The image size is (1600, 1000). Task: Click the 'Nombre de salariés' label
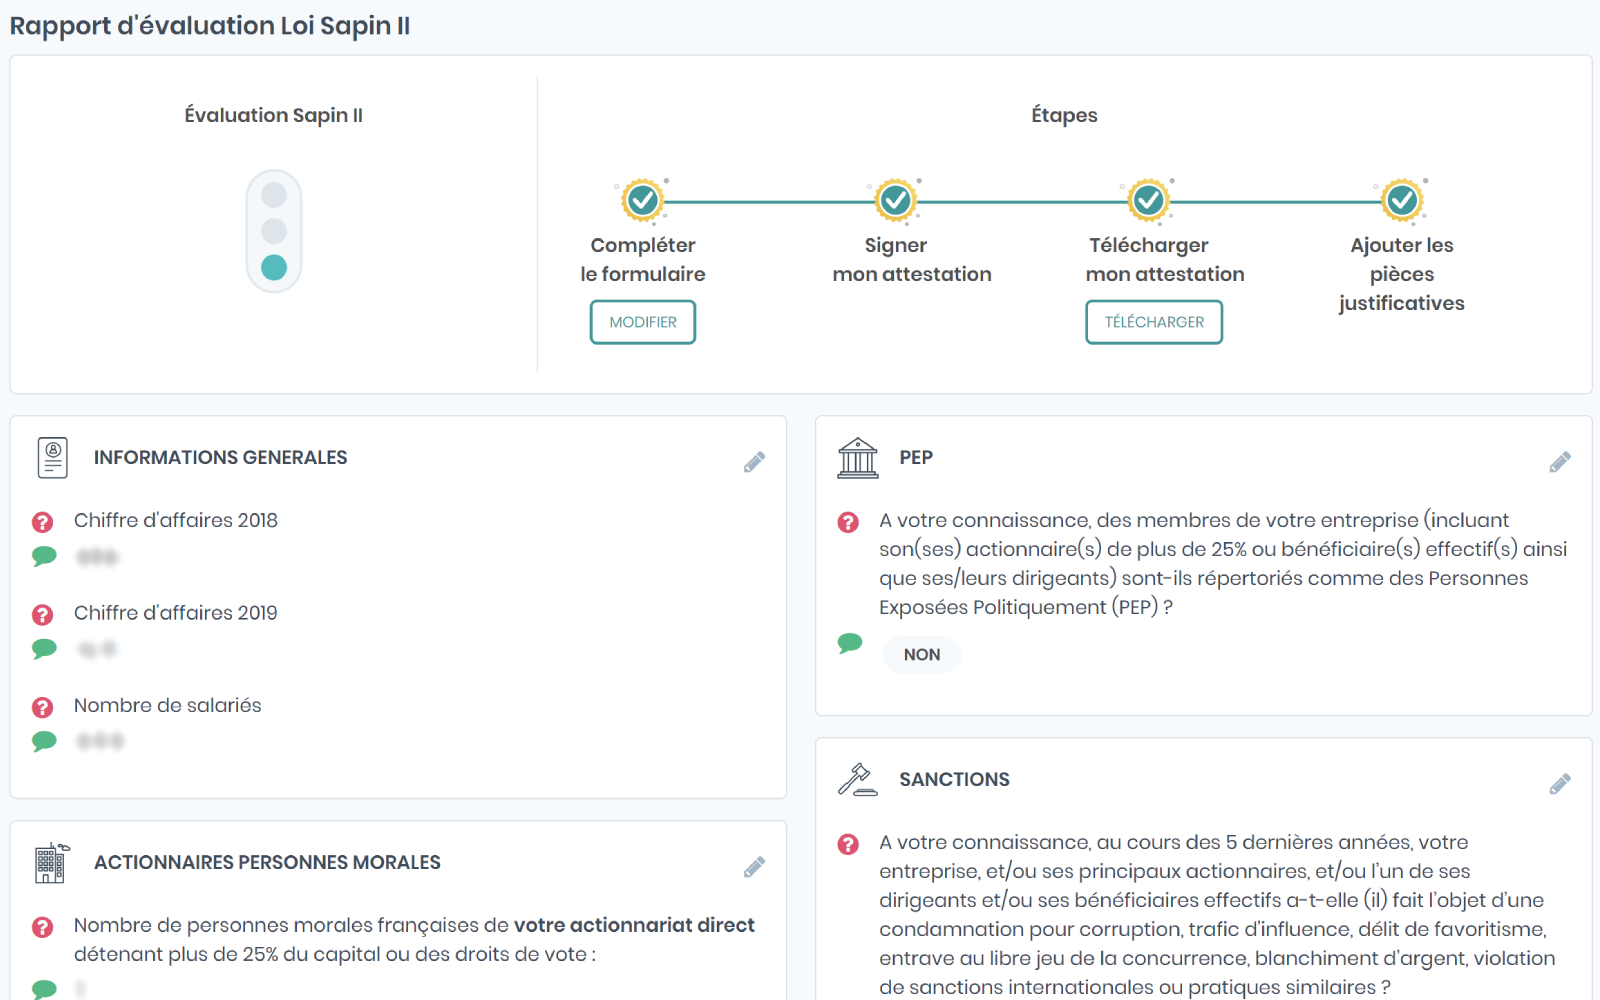point(168,705)
